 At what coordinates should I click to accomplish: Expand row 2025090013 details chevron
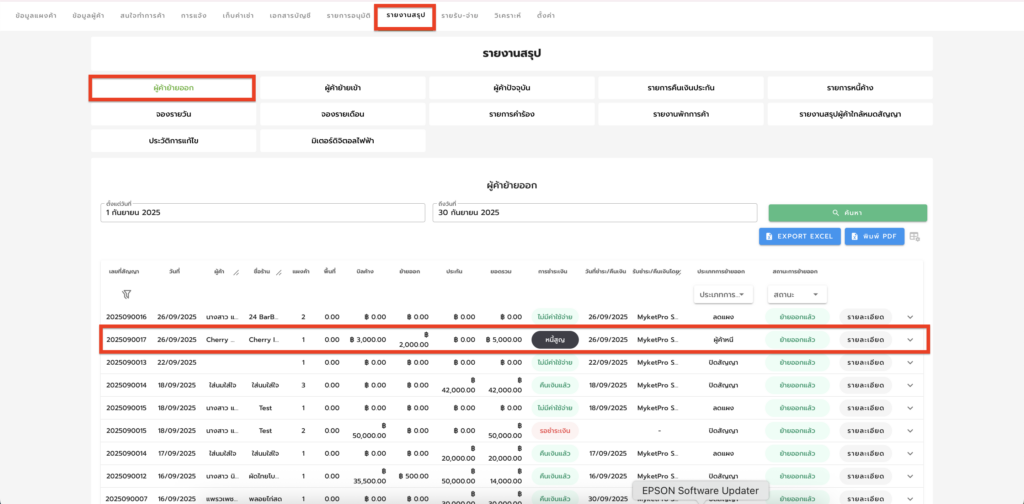(910, 362)
